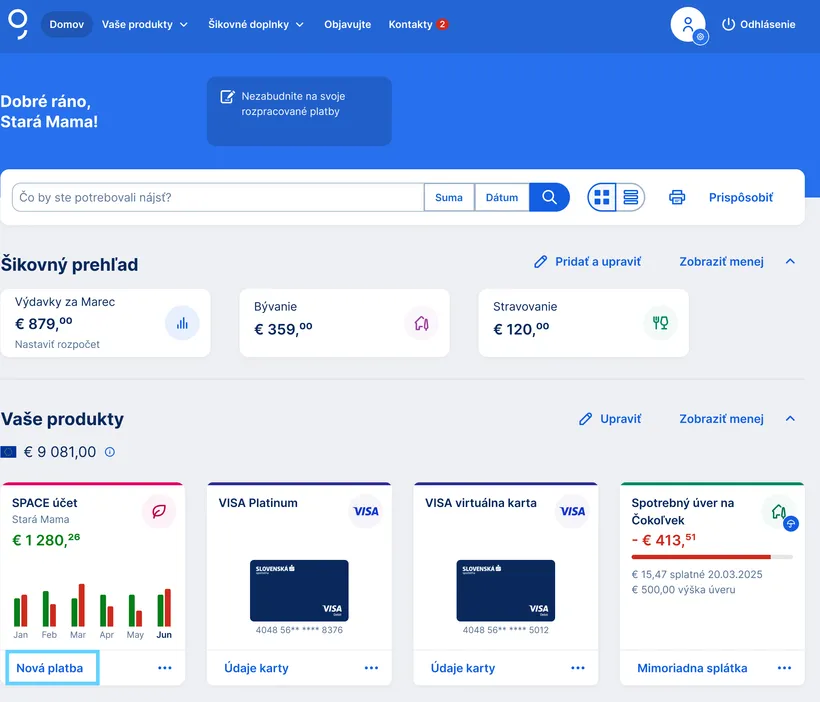
Task: Toggle the Suma search filter
Action: coord(449,197)
